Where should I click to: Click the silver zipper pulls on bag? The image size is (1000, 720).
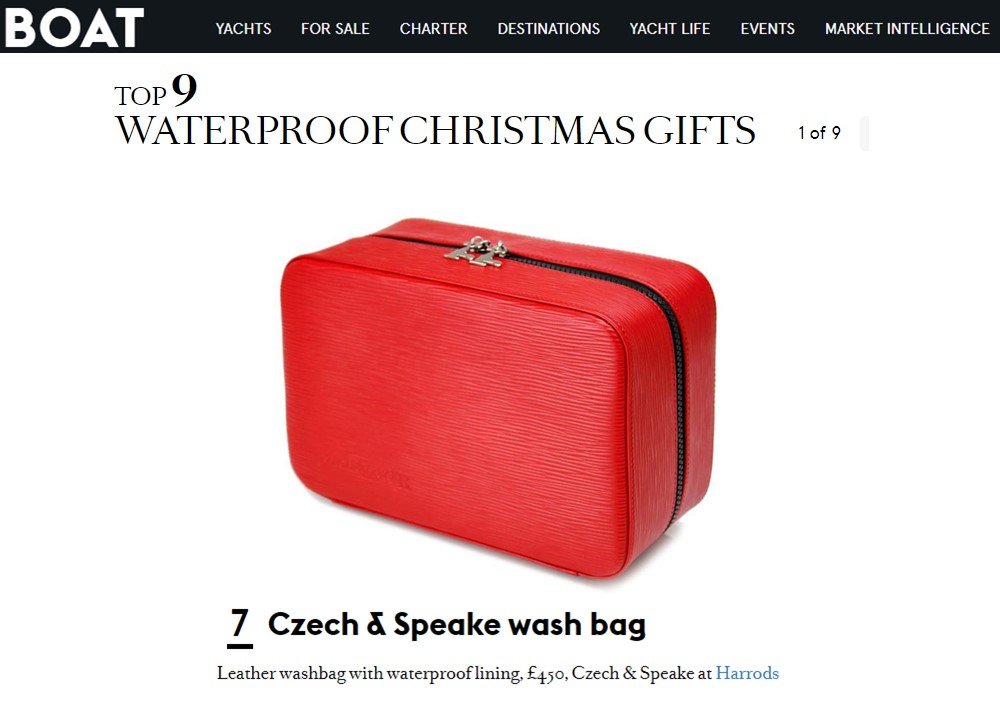click(x=476, y=249)
